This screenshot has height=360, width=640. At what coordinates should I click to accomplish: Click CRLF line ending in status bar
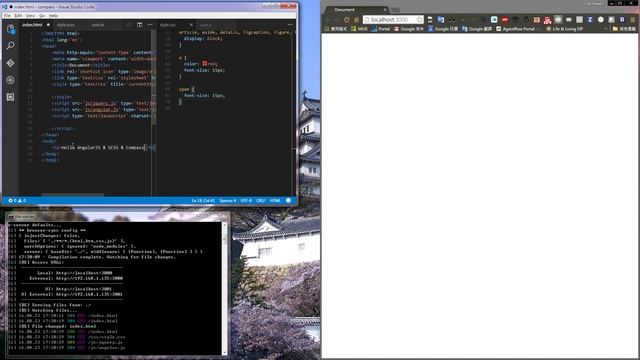click(261, 200)
